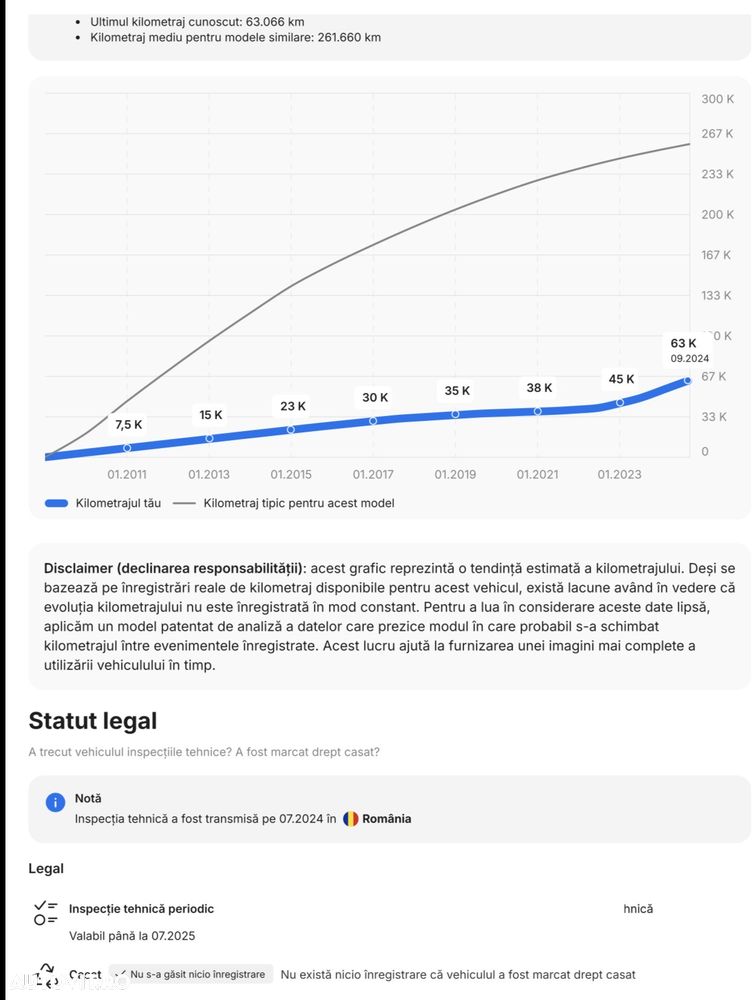Select the 7,5 K data point on chart
This screenshot has height=1000, width=752.
127,448
